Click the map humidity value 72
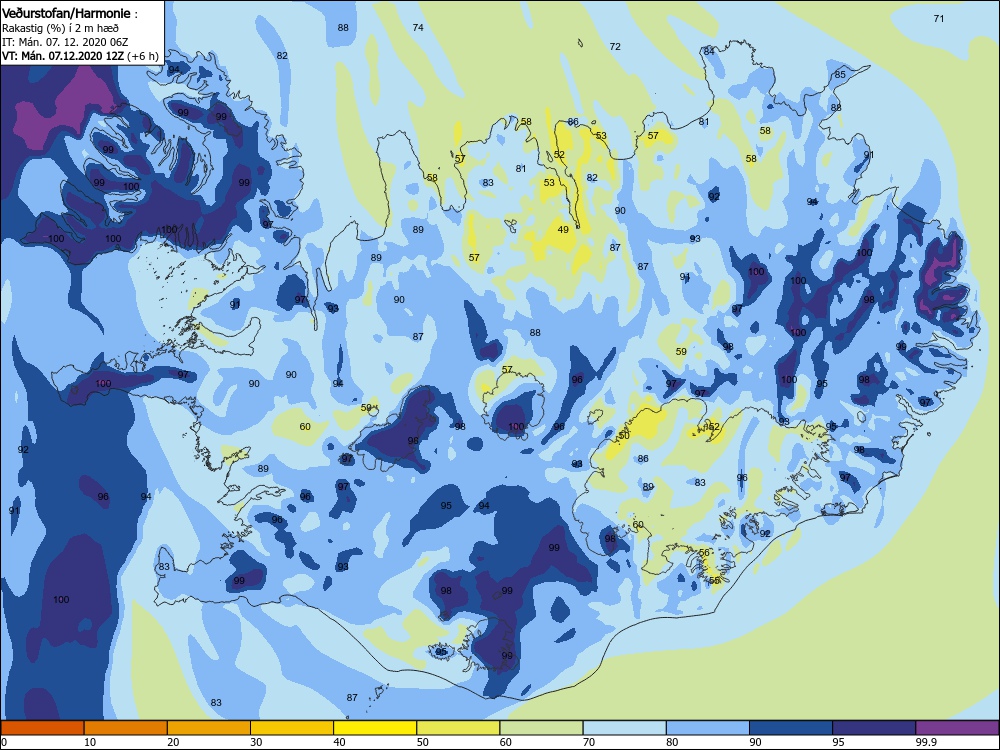 point(615,47)
